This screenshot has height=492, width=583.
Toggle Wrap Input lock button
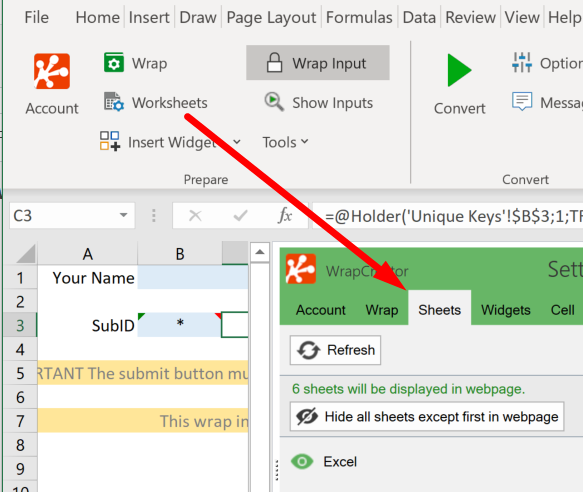click(x=318, y=63)
